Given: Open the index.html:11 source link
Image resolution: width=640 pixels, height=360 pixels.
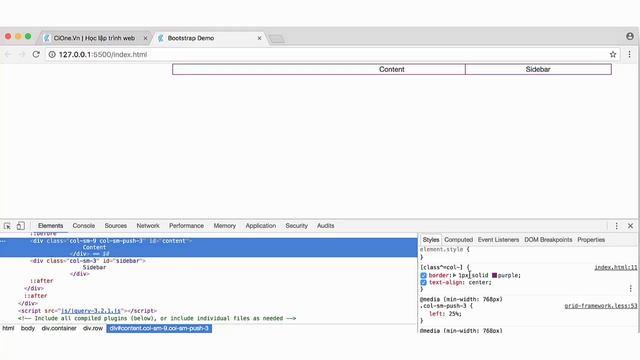Looking at the screenshot, I should pos(616,267).
